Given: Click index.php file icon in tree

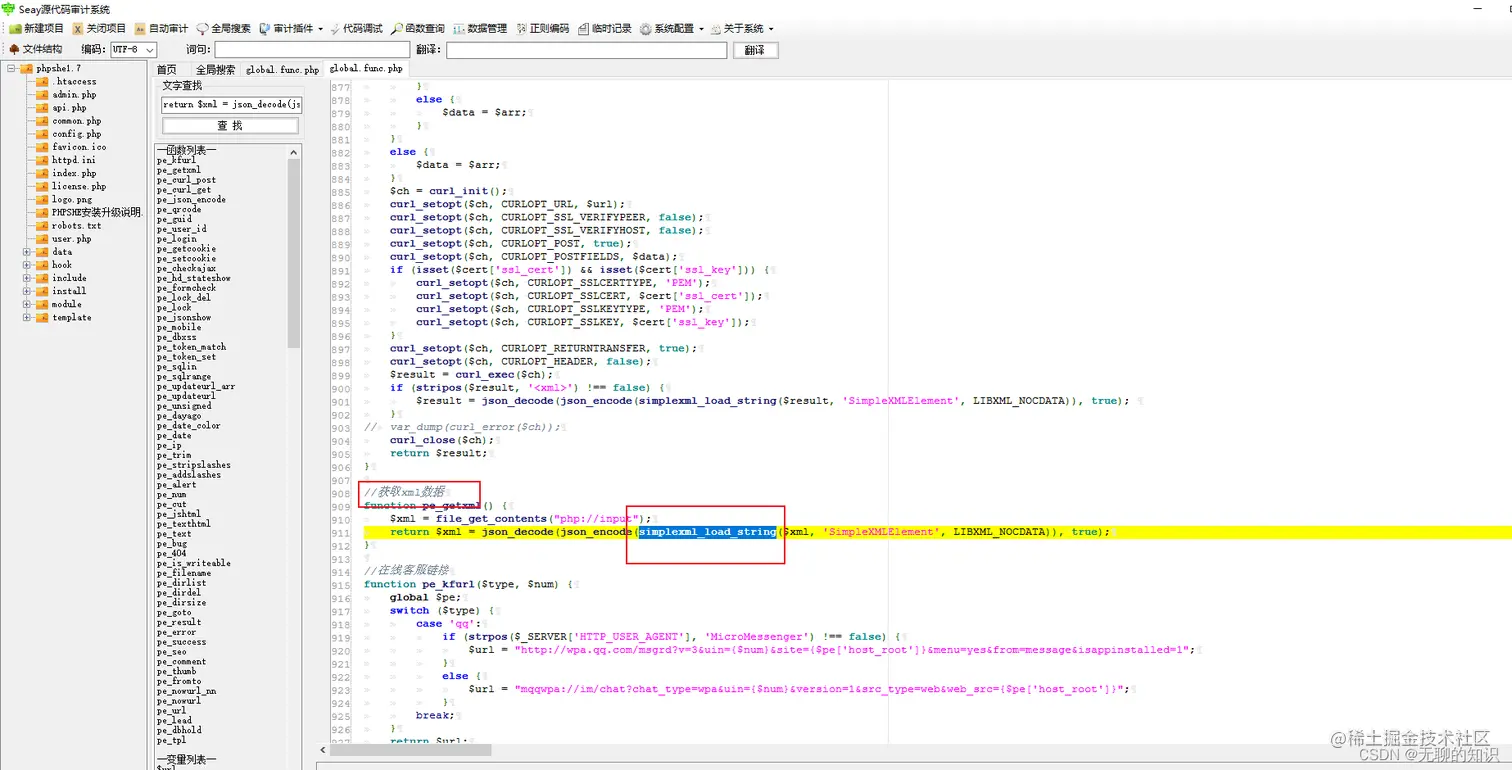Looking at the screenshot, I should pyautogui.click(x=42, y=173).
